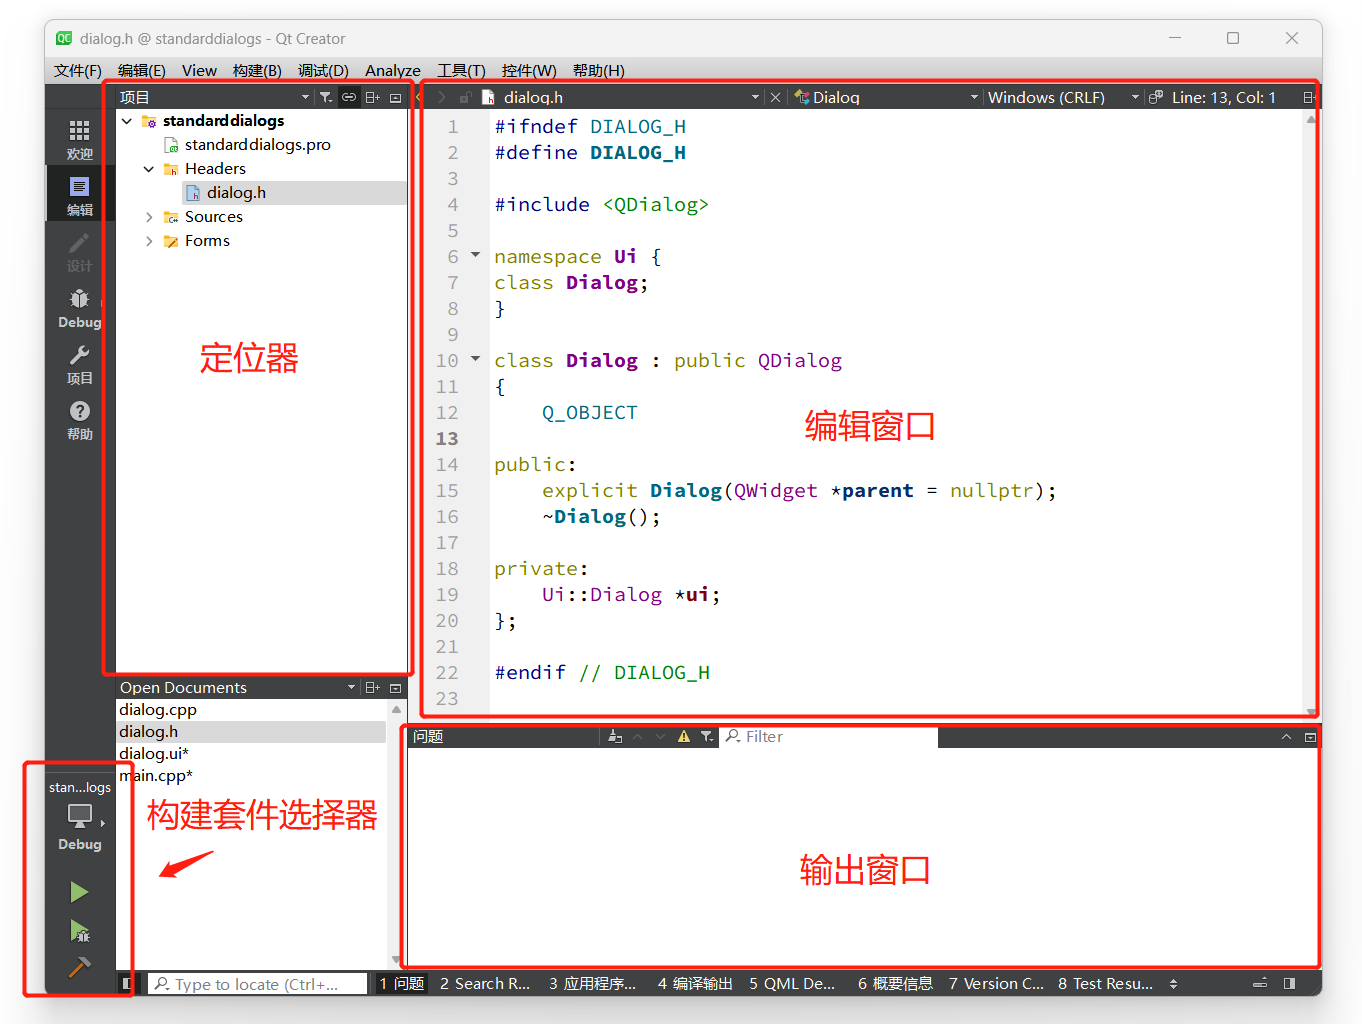The height and width of the screenshot is (1024, 1362).
Task: Click the go-forward arrow in editor toolbar
Action: pos(441,97)
